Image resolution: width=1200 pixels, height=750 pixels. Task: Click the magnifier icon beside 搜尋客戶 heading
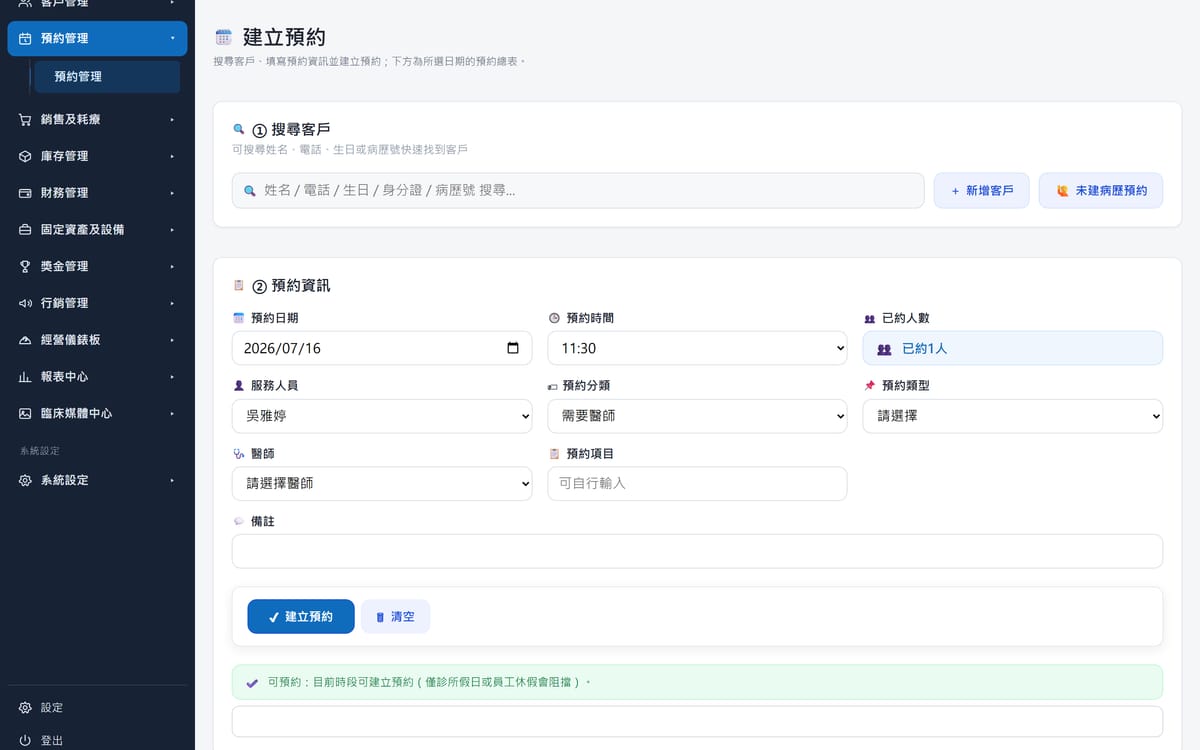coord(238,129)
